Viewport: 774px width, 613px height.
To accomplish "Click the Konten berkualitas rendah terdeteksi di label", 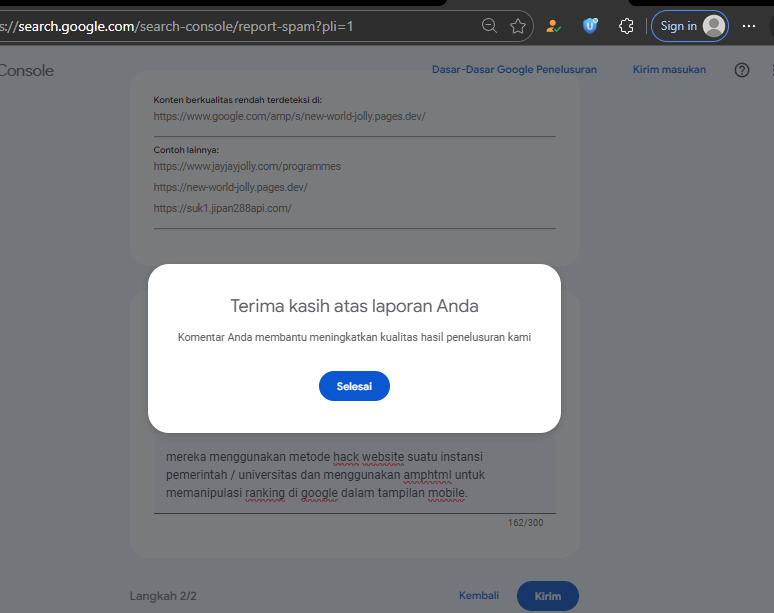I will (x=237, y=100).
